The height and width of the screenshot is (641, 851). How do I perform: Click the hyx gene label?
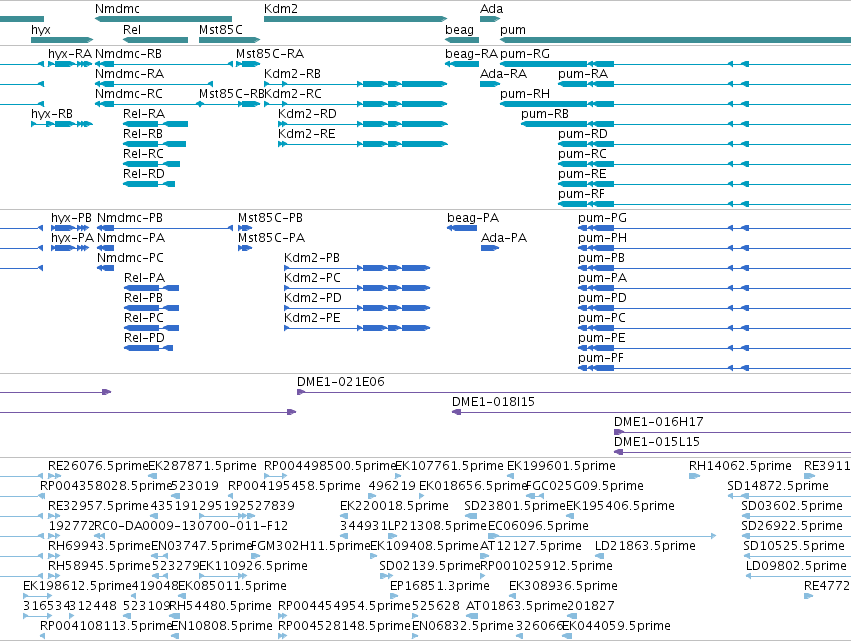click(41, 29)
